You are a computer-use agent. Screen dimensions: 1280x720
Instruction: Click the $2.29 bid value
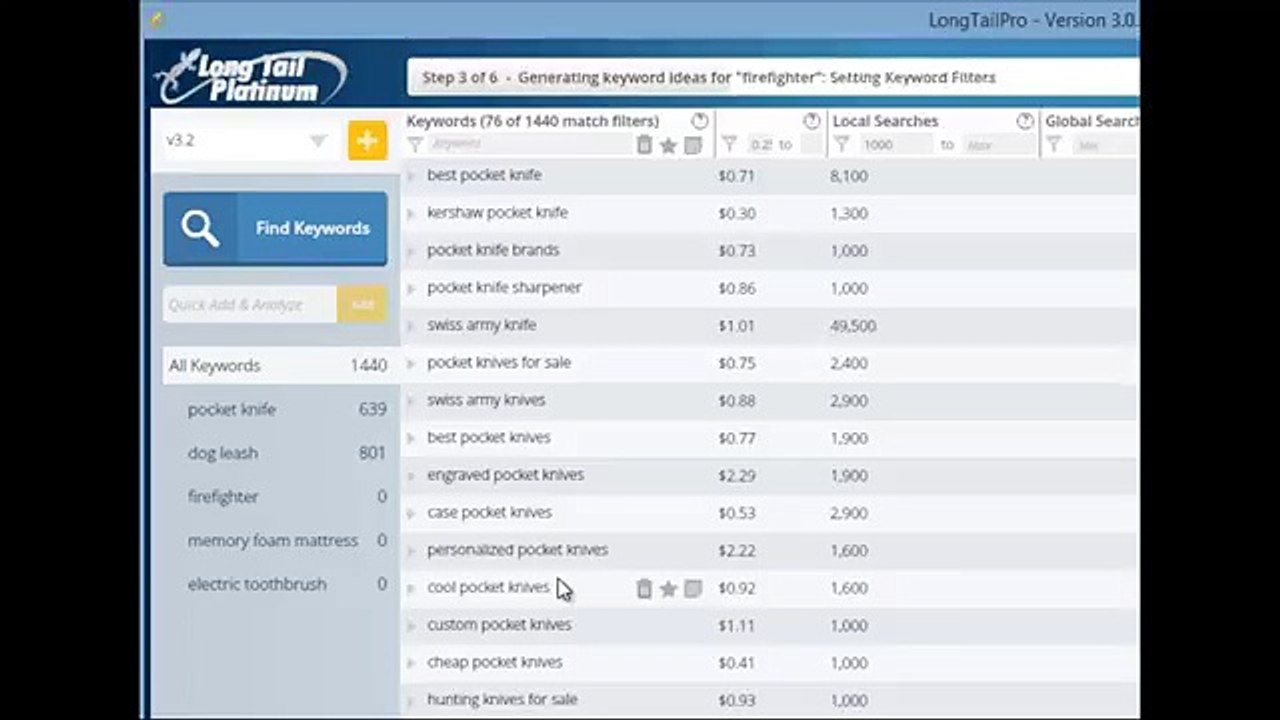point(737,476)
